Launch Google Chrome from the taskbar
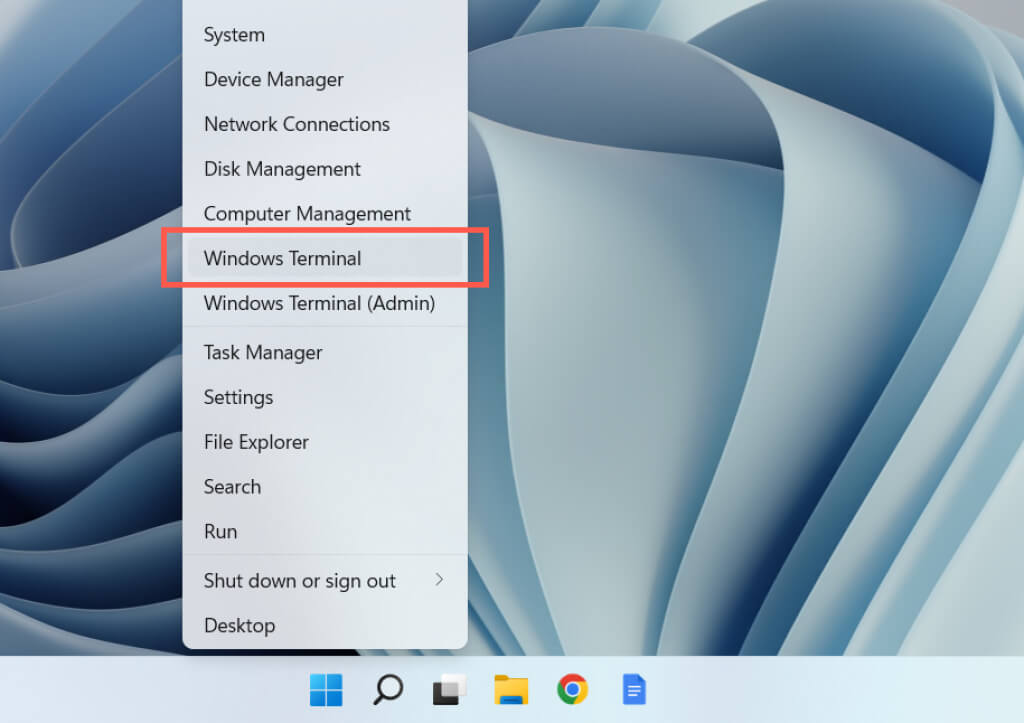Viewport: 1024px width, 723px height. [x=573, y=689]
